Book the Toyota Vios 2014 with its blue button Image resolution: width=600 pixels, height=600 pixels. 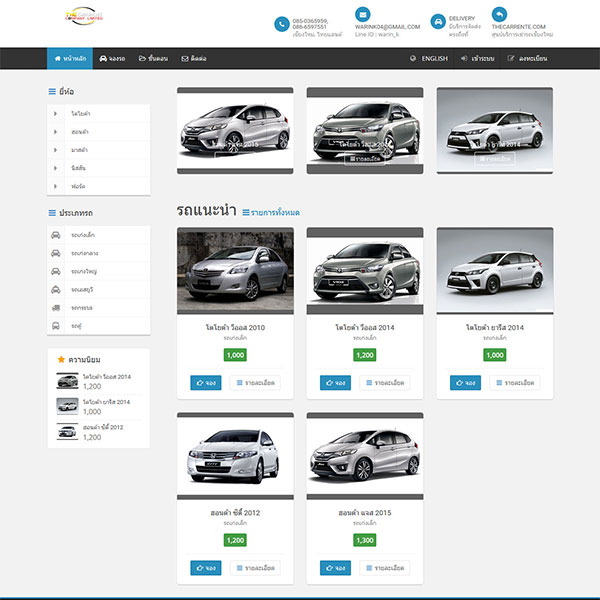pos(335,383)
